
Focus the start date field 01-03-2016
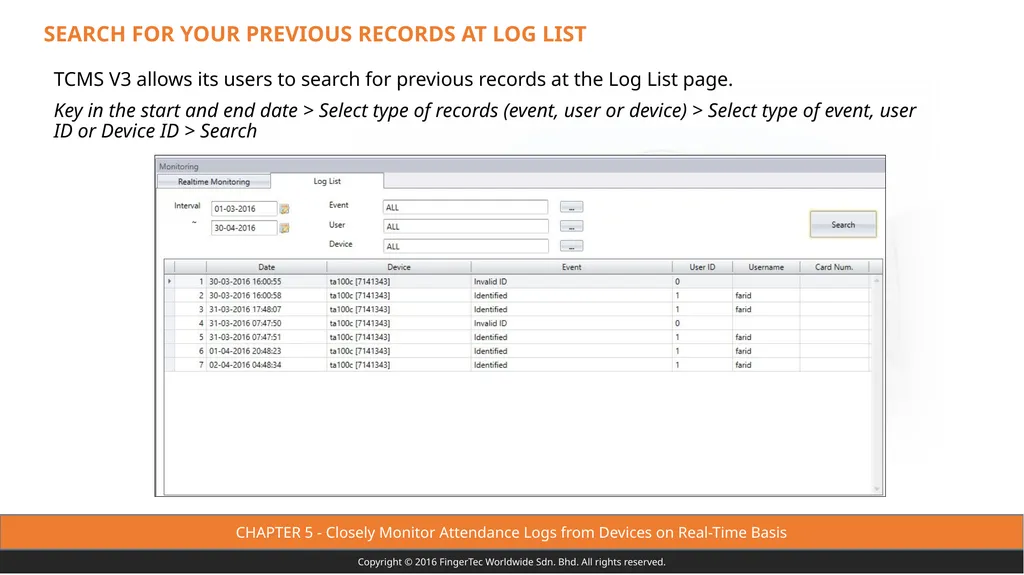point(244,208)
